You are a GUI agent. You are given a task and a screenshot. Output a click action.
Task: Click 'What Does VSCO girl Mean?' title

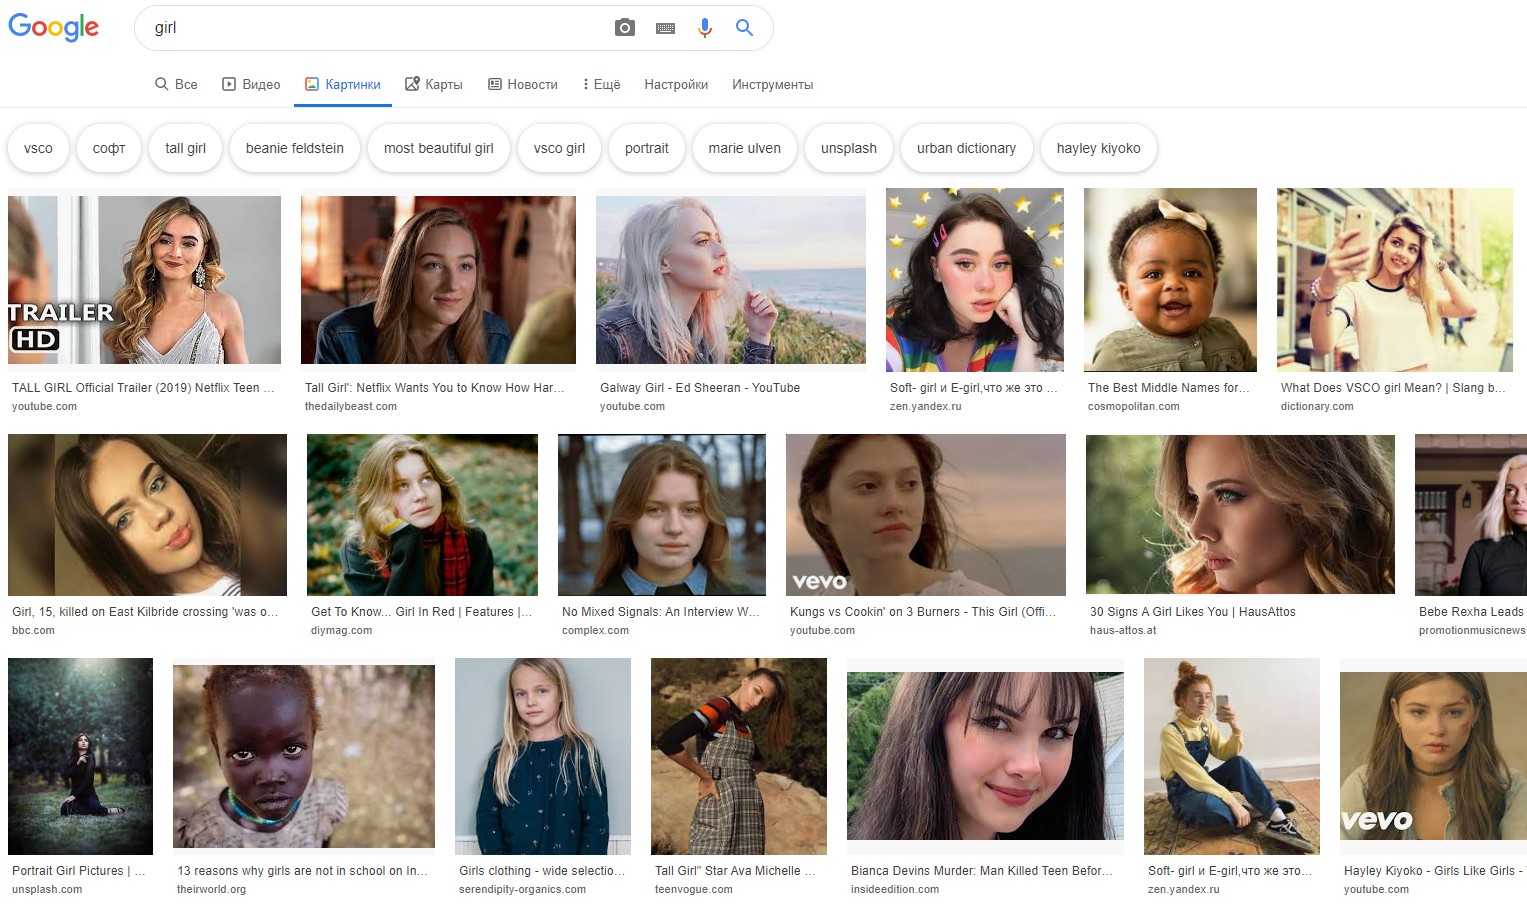click(1393, 388)
